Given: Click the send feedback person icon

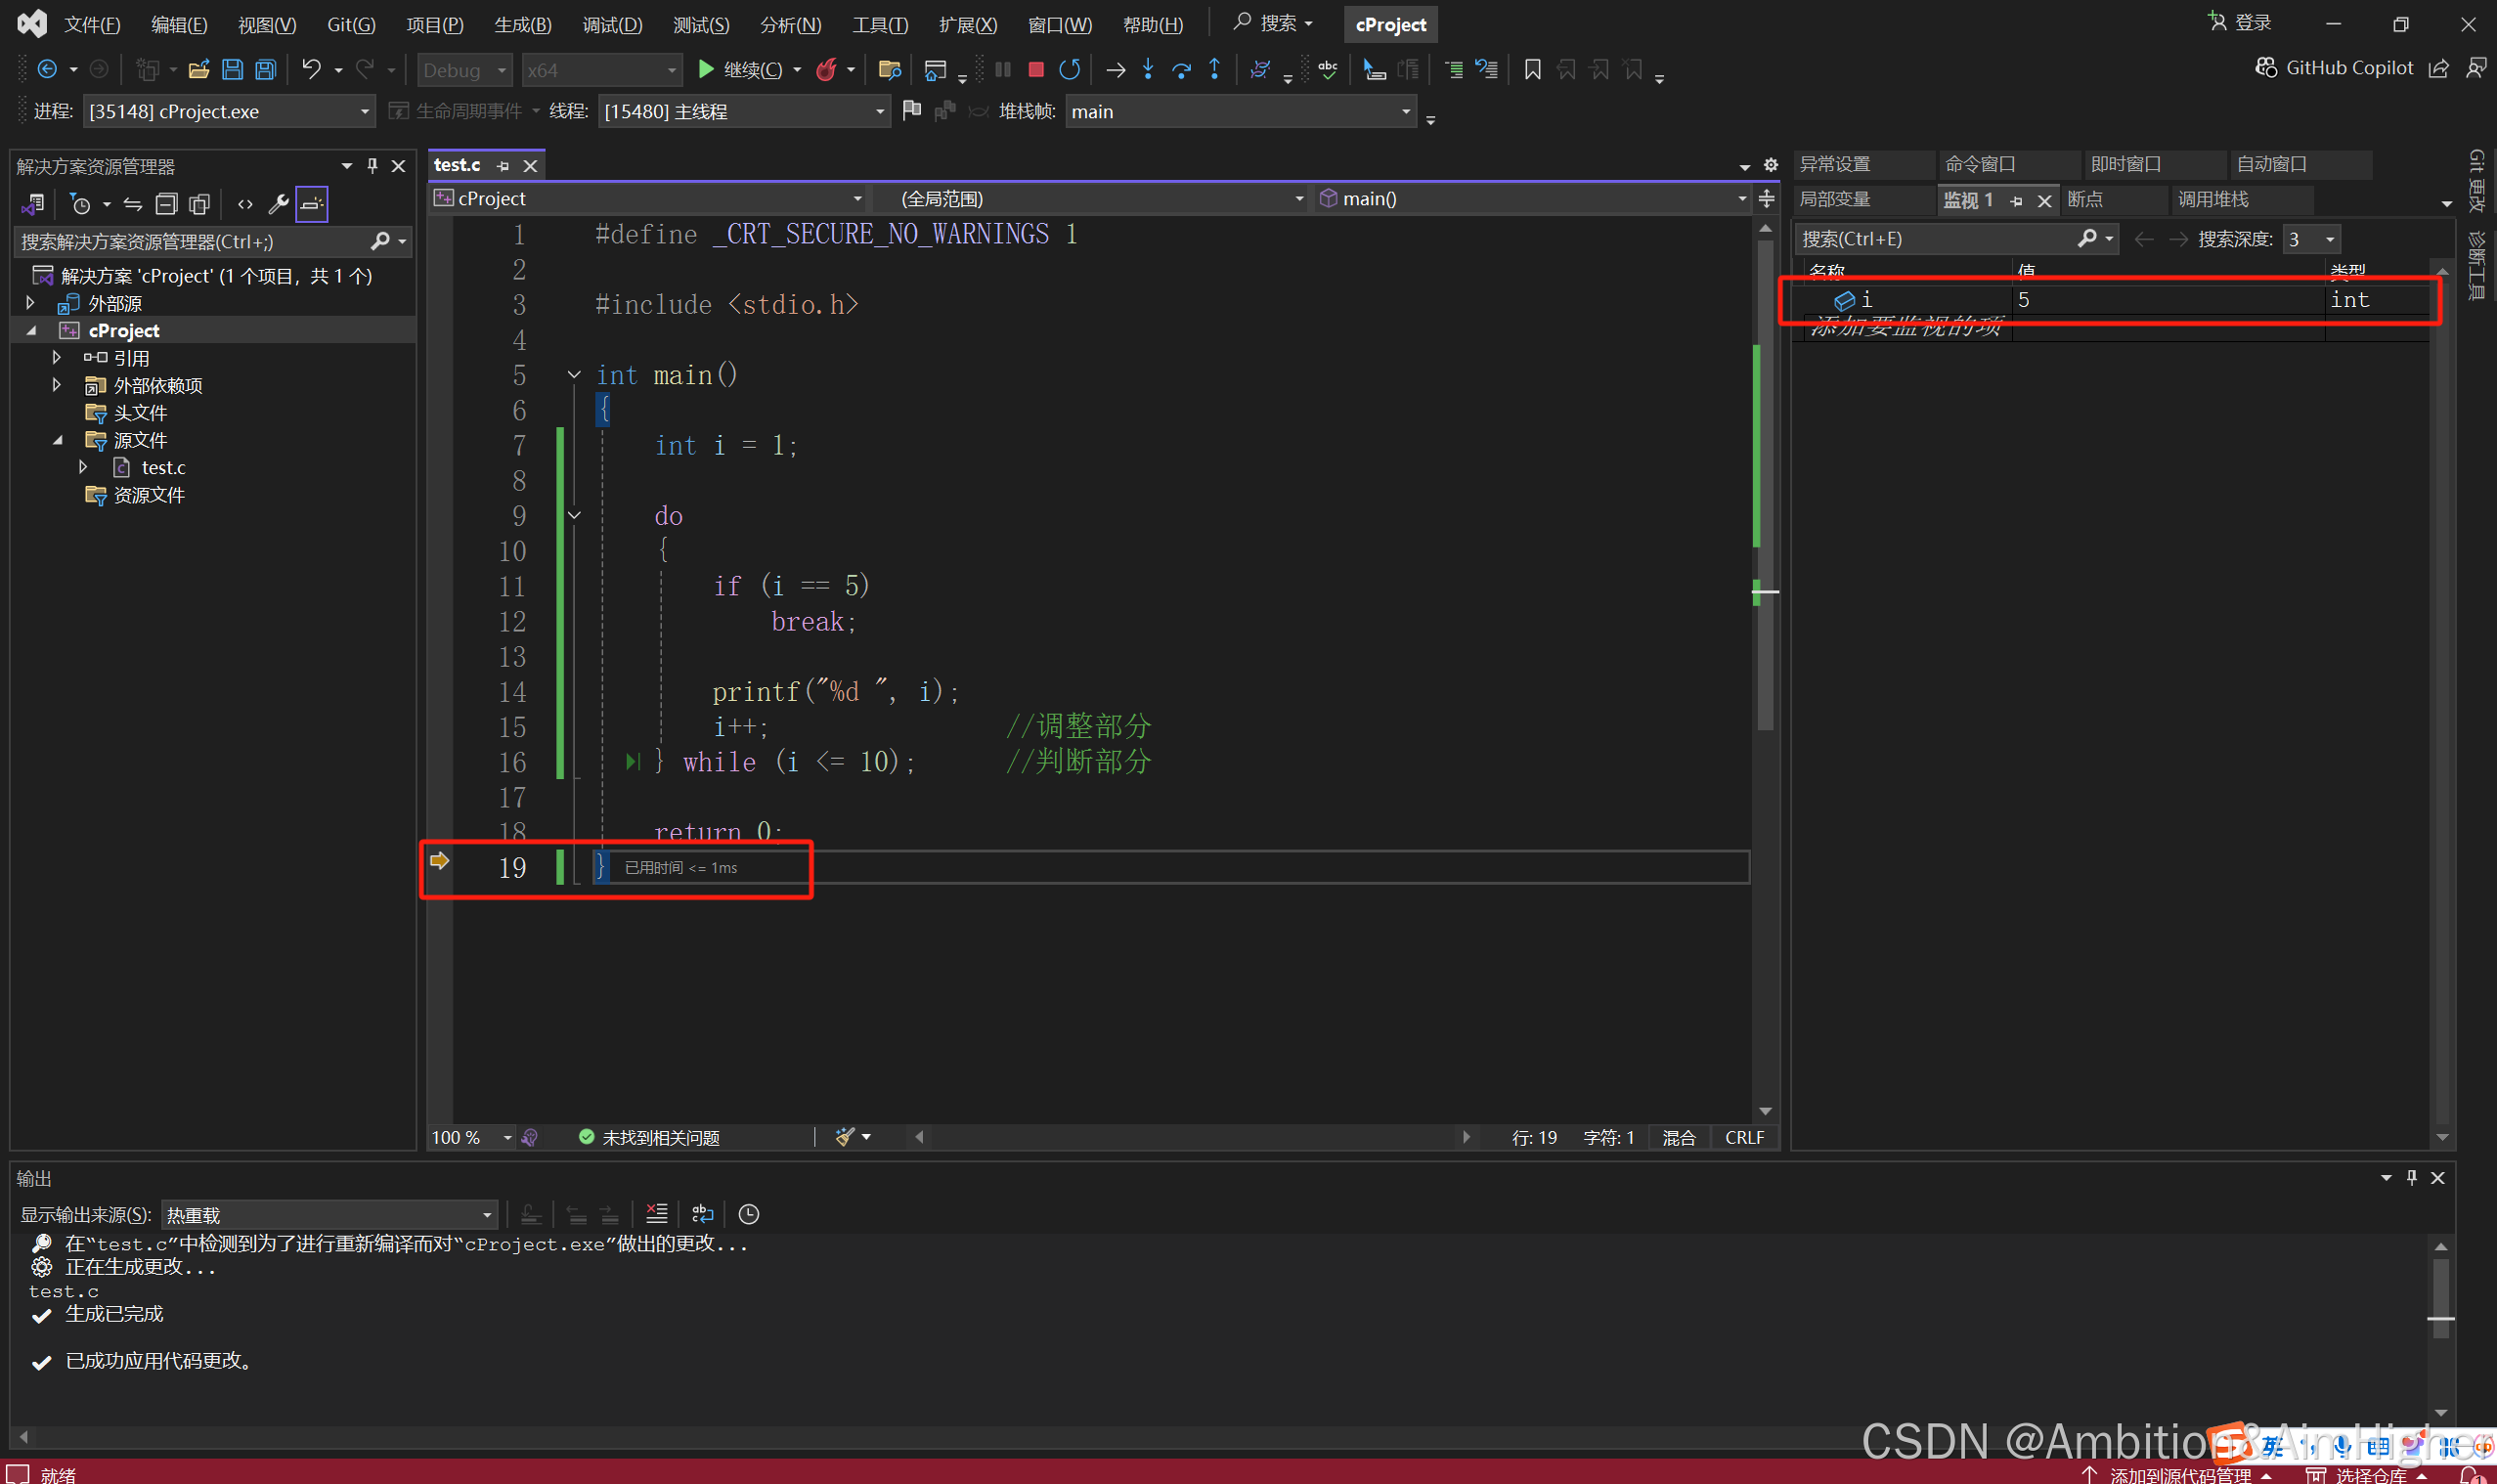Looking at the screenshot, I should pyautogui.click(x=2476, y=68).
